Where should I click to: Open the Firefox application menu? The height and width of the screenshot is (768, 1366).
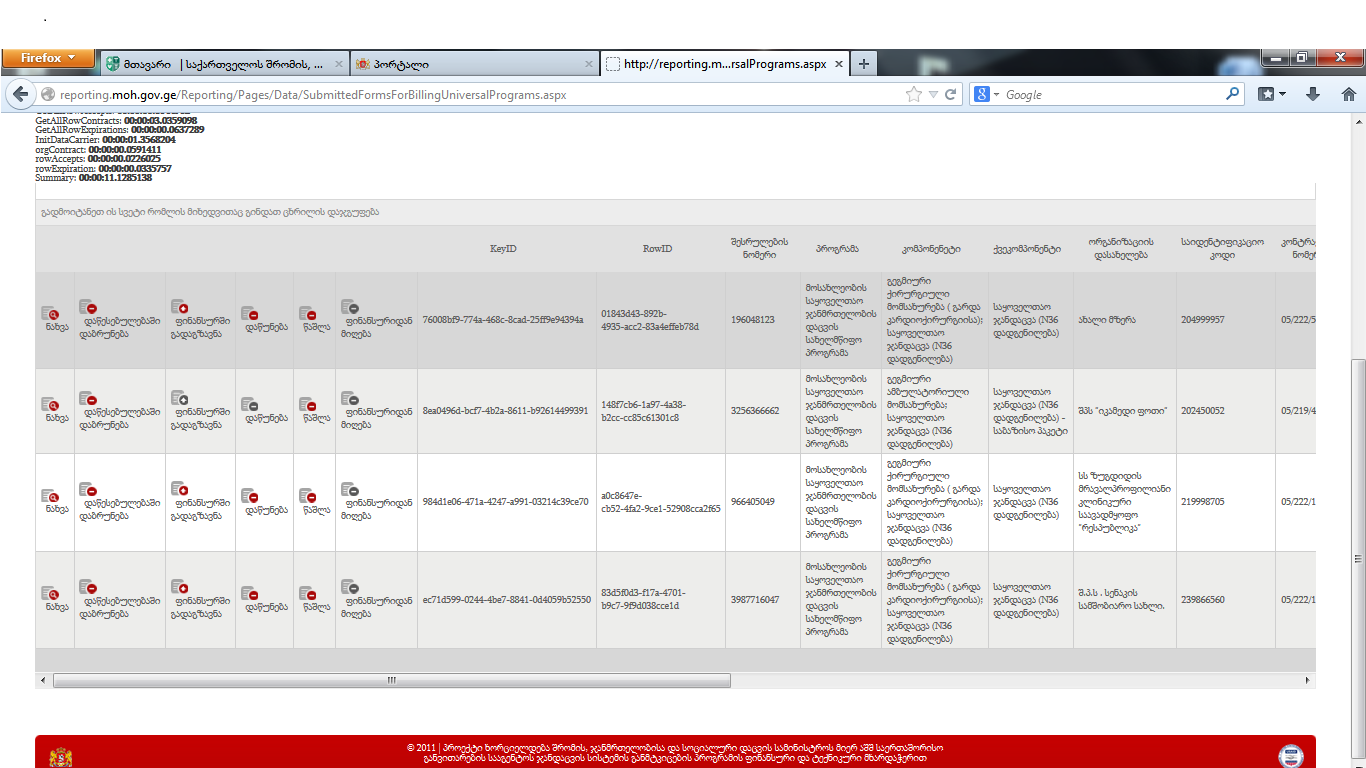click(48, 58)
